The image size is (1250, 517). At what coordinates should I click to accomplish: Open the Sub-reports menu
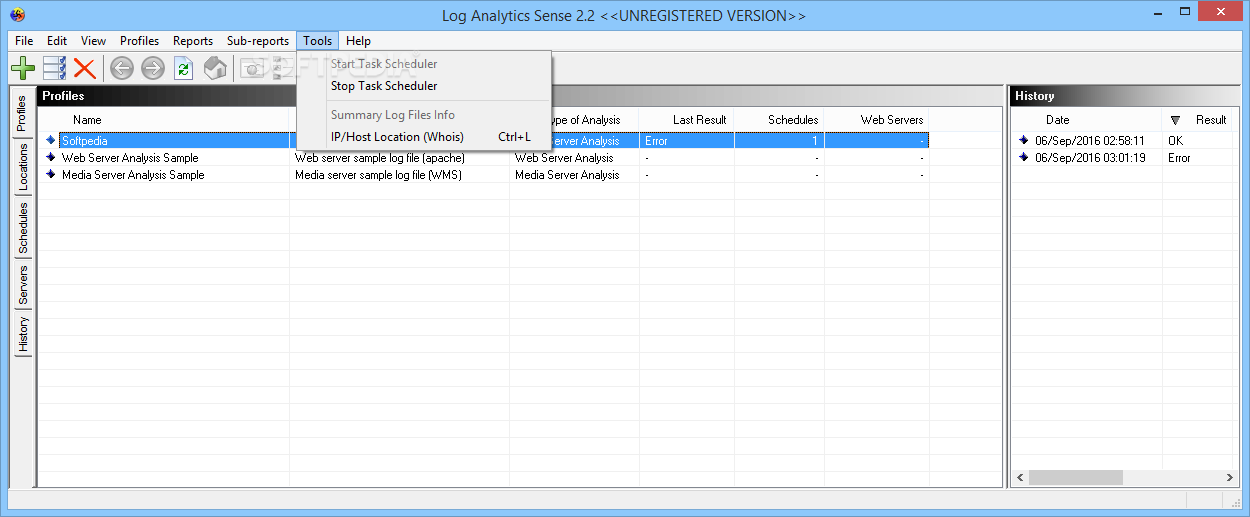pos(257,41)
